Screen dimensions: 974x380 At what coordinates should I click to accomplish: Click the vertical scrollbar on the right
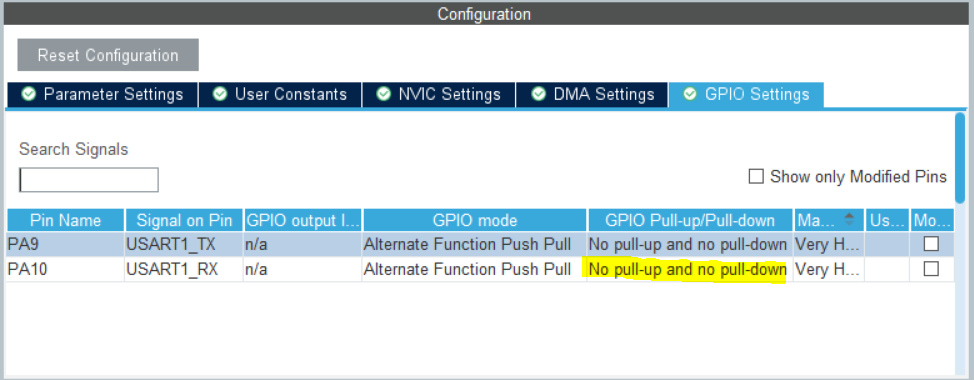[960, 157]
